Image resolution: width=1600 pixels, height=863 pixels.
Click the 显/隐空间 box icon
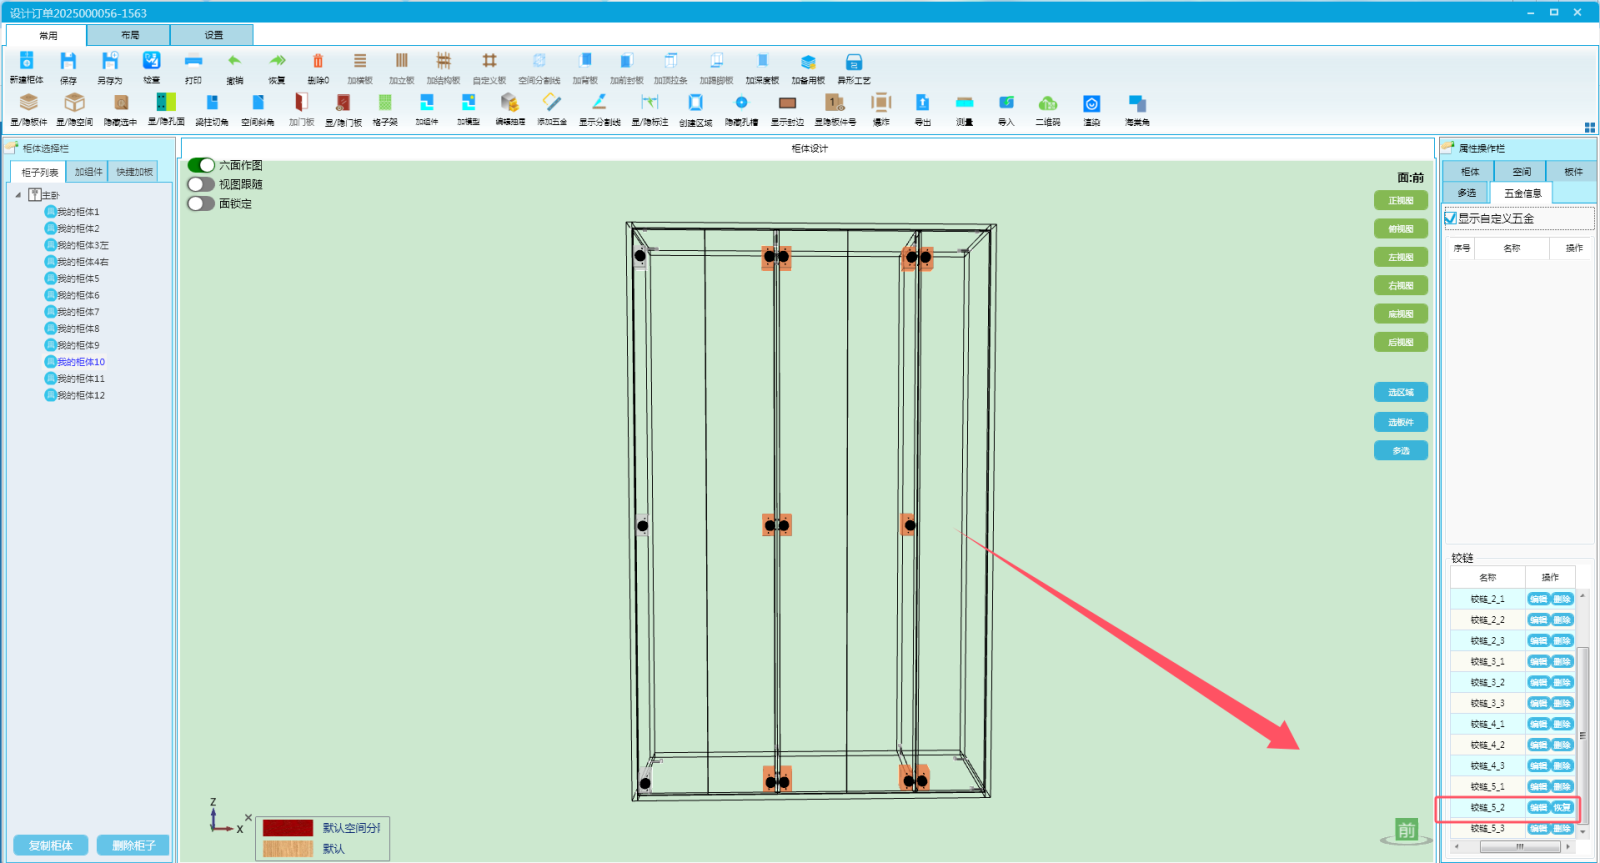(74, 102)
